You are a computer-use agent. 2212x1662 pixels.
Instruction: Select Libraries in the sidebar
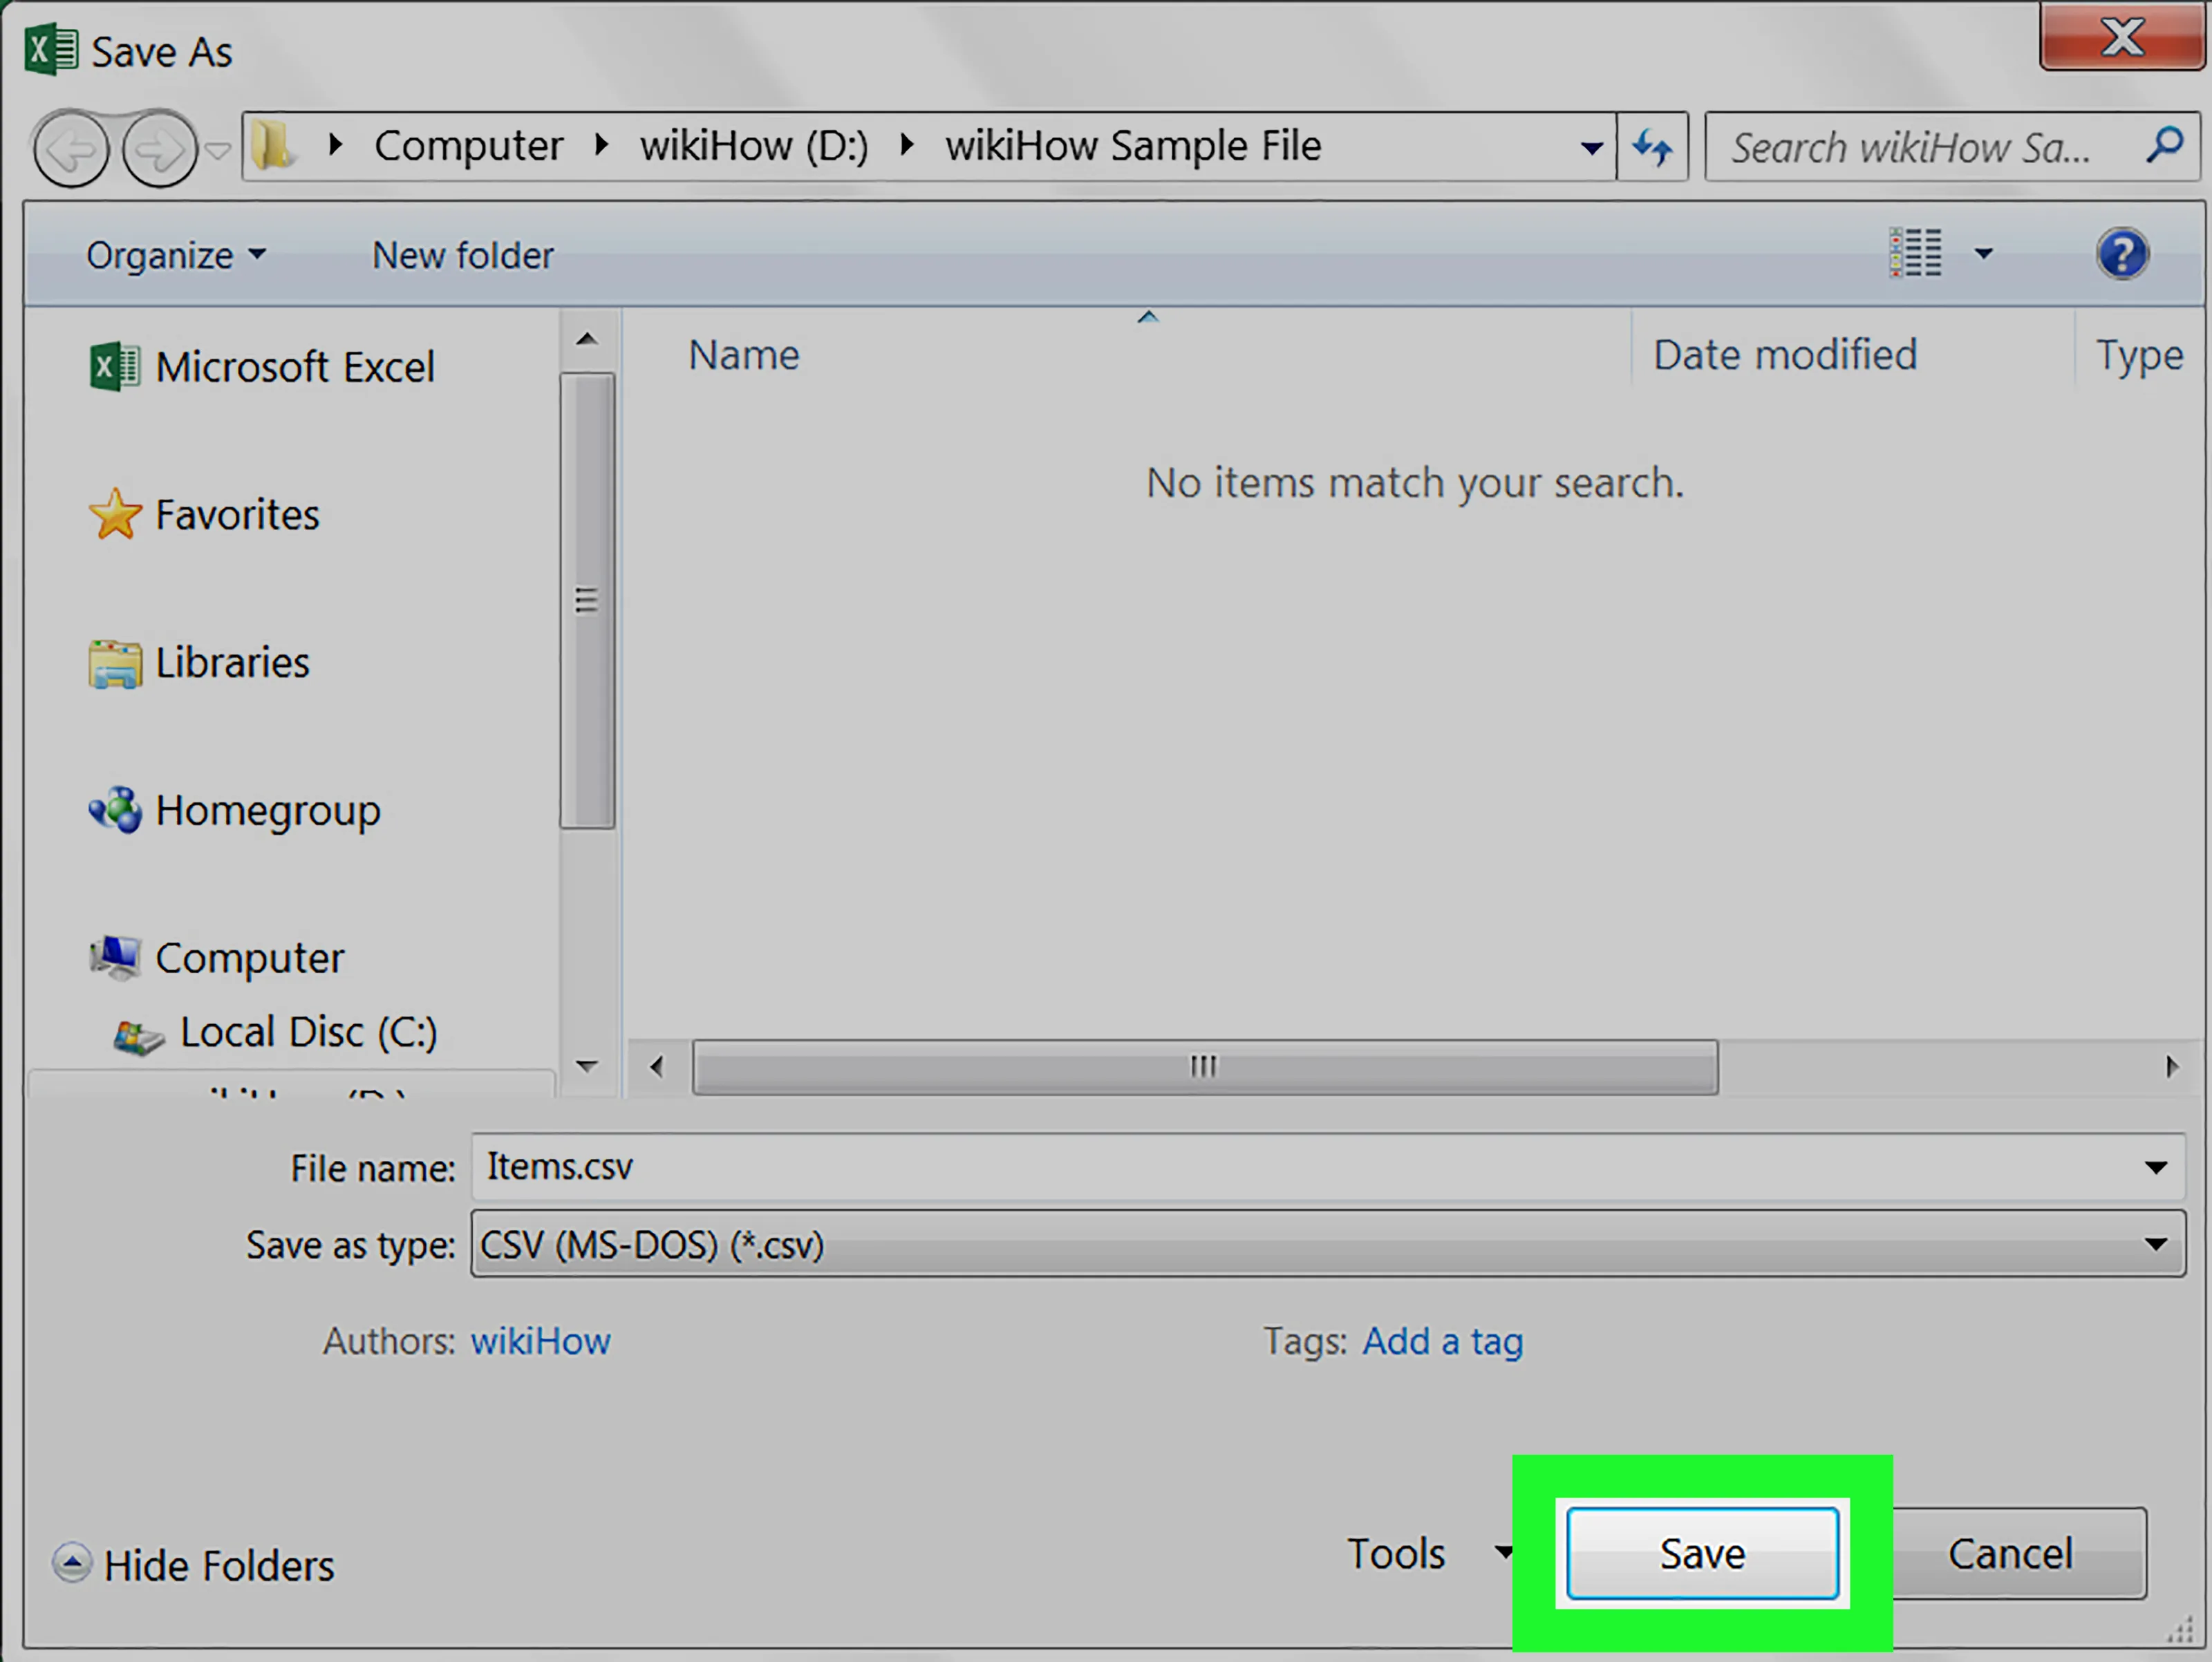(231, 661)
